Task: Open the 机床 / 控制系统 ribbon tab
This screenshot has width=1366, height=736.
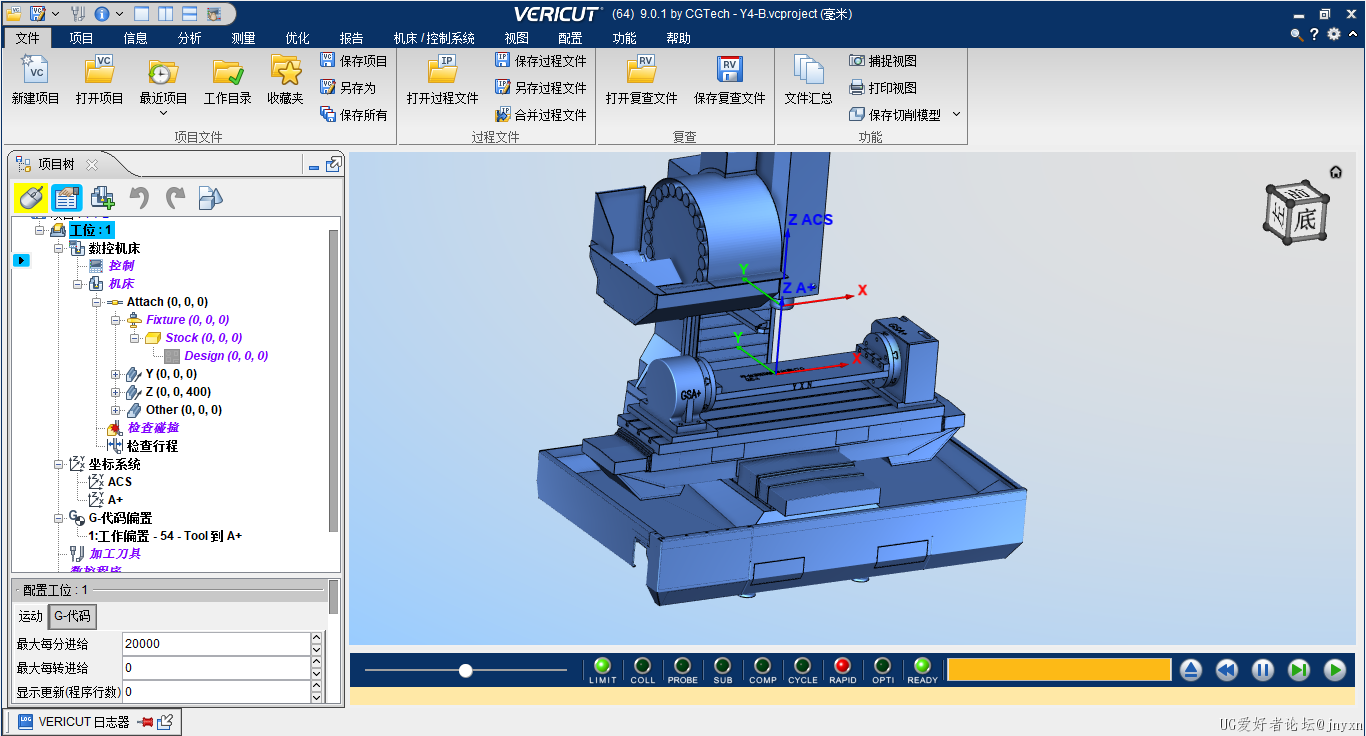Action: point(434,38)
